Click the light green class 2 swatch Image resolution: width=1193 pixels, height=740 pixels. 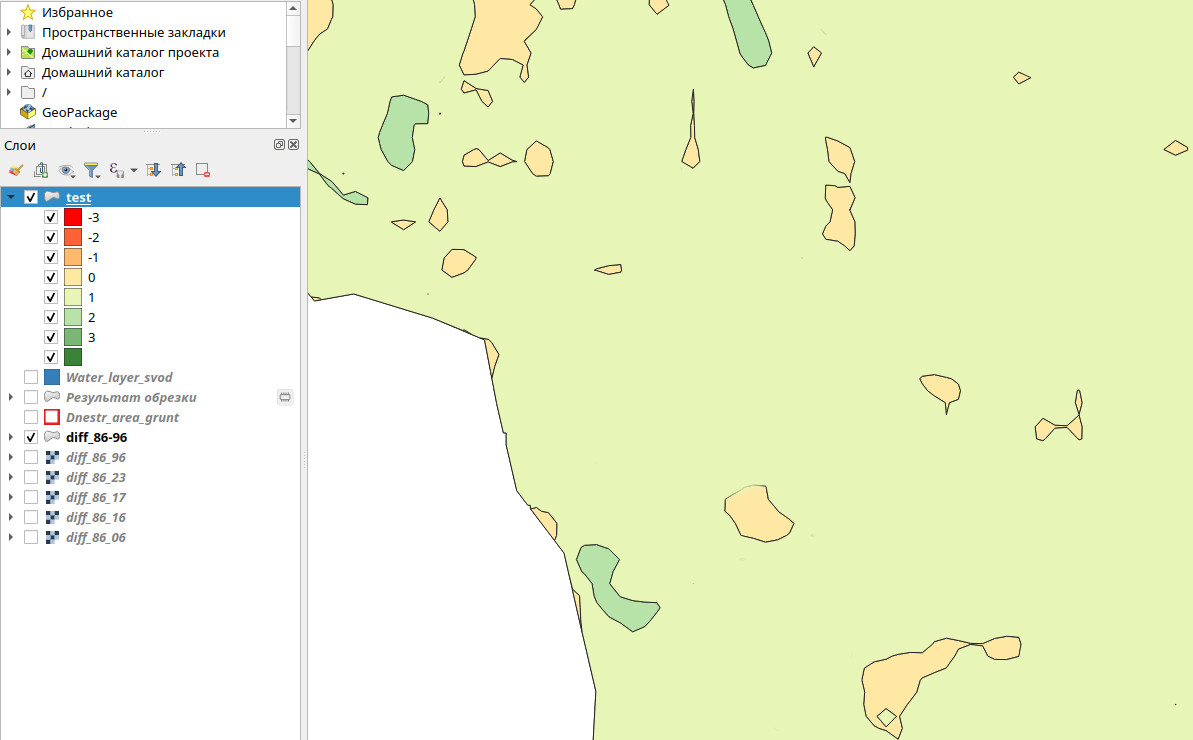tap(73, 317)
